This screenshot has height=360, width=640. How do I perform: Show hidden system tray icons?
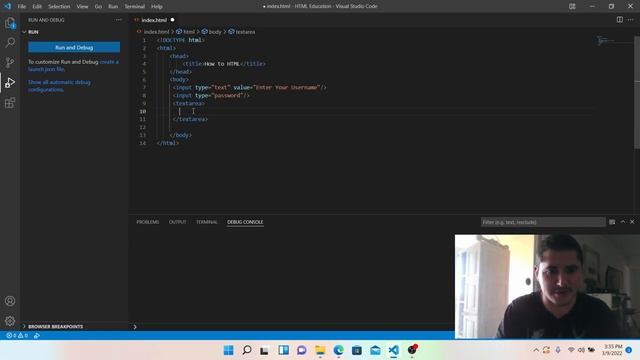click(x=536, y=350)
